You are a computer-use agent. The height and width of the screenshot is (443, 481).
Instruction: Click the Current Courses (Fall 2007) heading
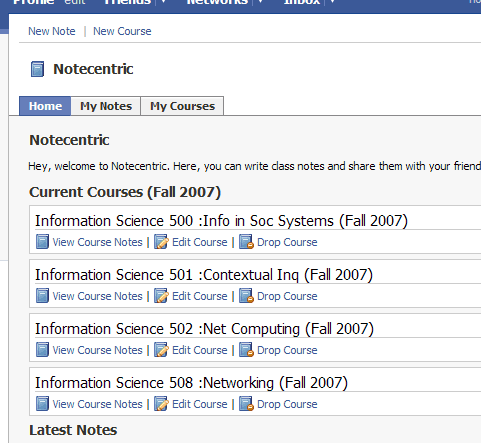coord(125,192)
